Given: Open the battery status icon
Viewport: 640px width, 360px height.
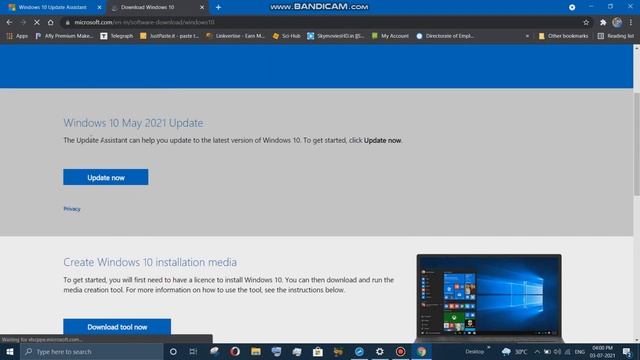Looking at the screenshot, I should (547, 352).
